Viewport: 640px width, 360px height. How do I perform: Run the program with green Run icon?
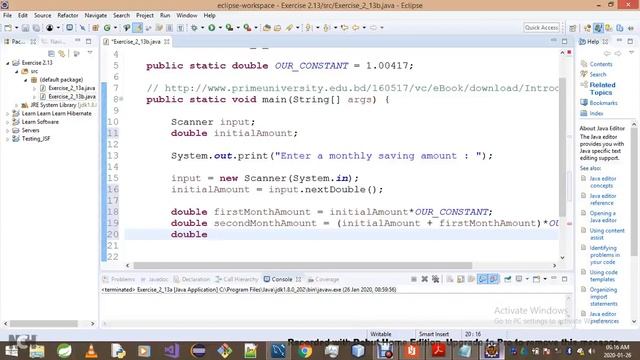pos(211,28)
